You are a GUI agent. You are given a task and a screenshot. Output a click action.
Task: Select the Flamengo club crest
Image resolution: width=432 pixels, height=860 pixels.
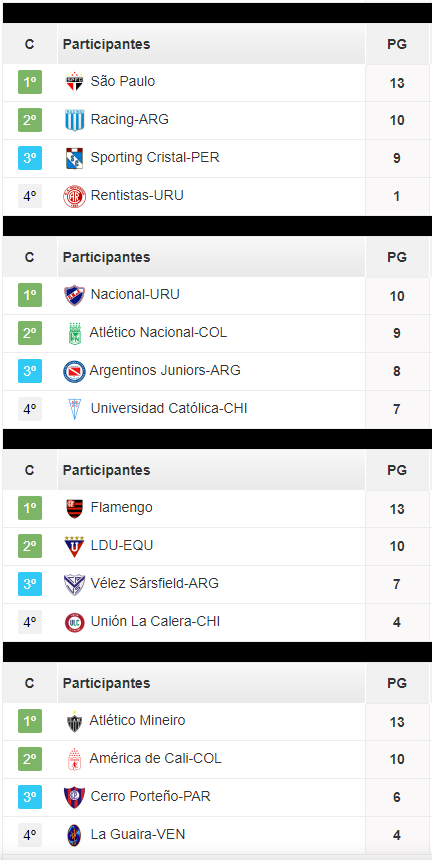(x=74, y=508)
